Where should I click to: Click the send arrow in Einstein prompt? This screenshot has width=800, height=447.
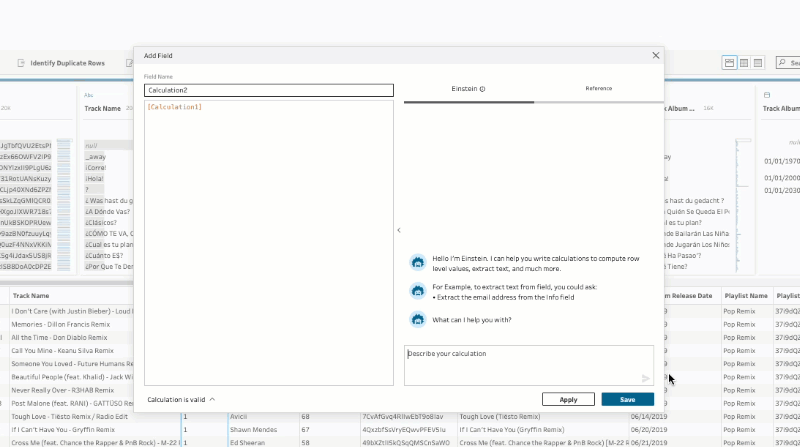coord(646,378)
